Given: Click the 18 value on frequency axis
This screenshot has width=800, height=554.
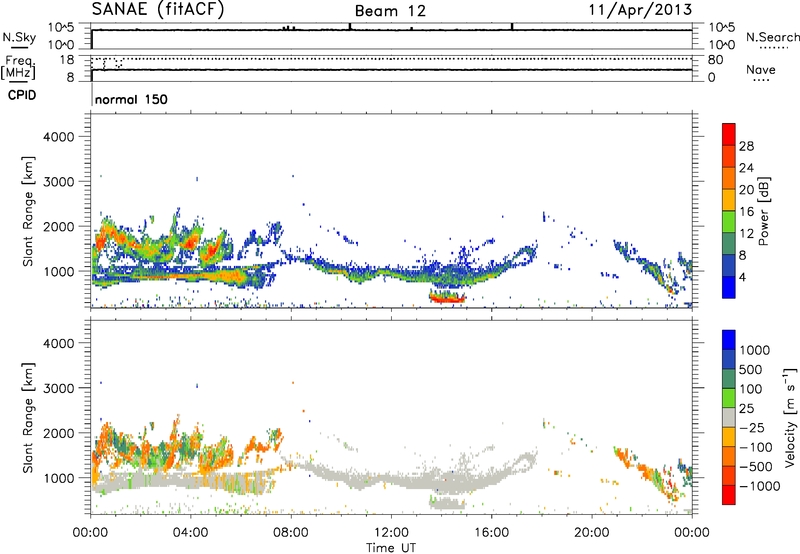Looking at the screenshot, I should coord(66,60).
